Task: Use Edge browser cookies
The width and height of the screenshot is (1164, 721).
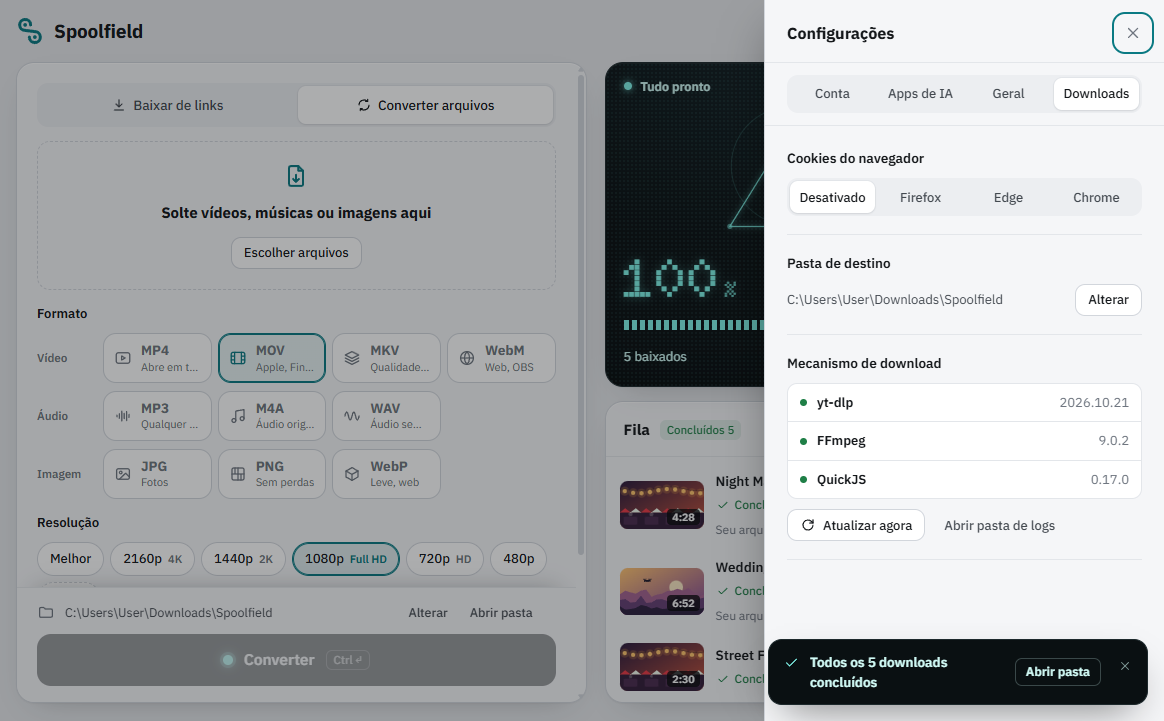Action: tap(1008, 198)
